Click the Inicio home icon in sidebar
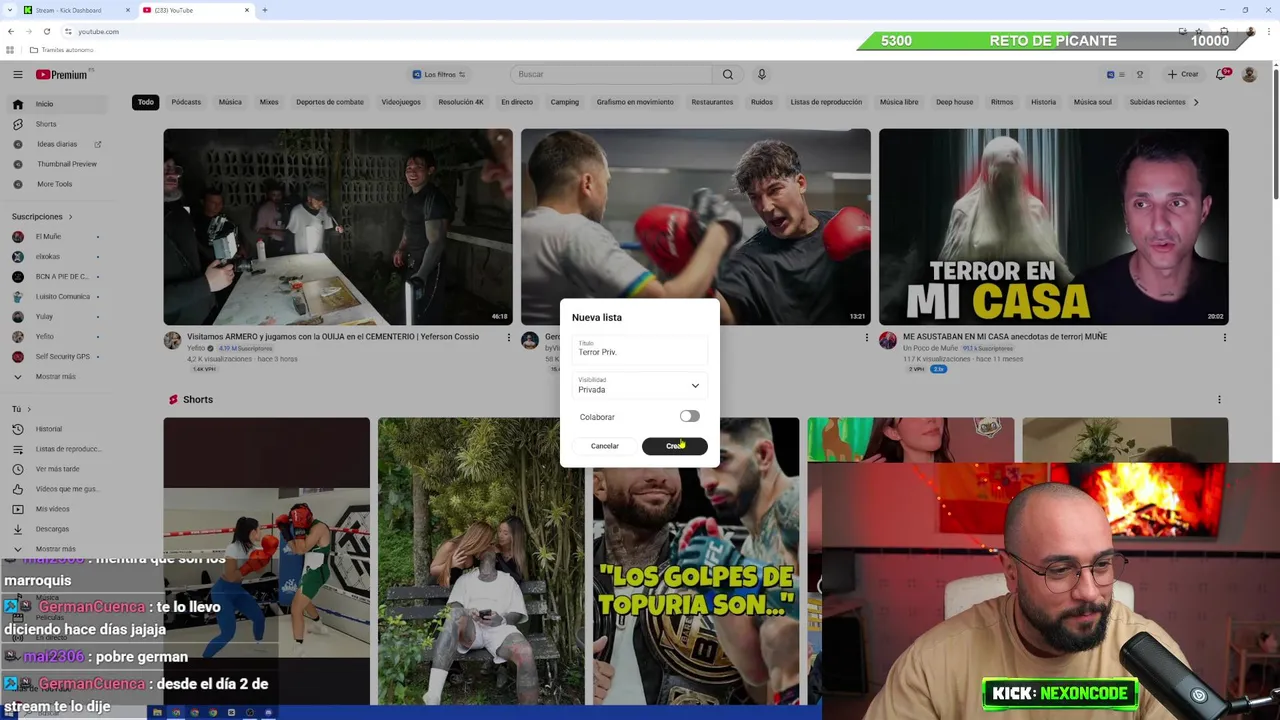Screen dimensions: 1280x720 click(17, 104)
